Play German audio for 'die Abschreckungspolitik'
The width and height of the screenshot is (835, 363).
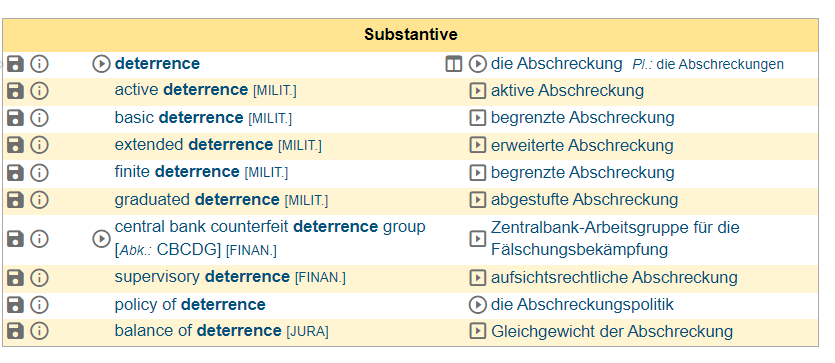click(478, 305)
